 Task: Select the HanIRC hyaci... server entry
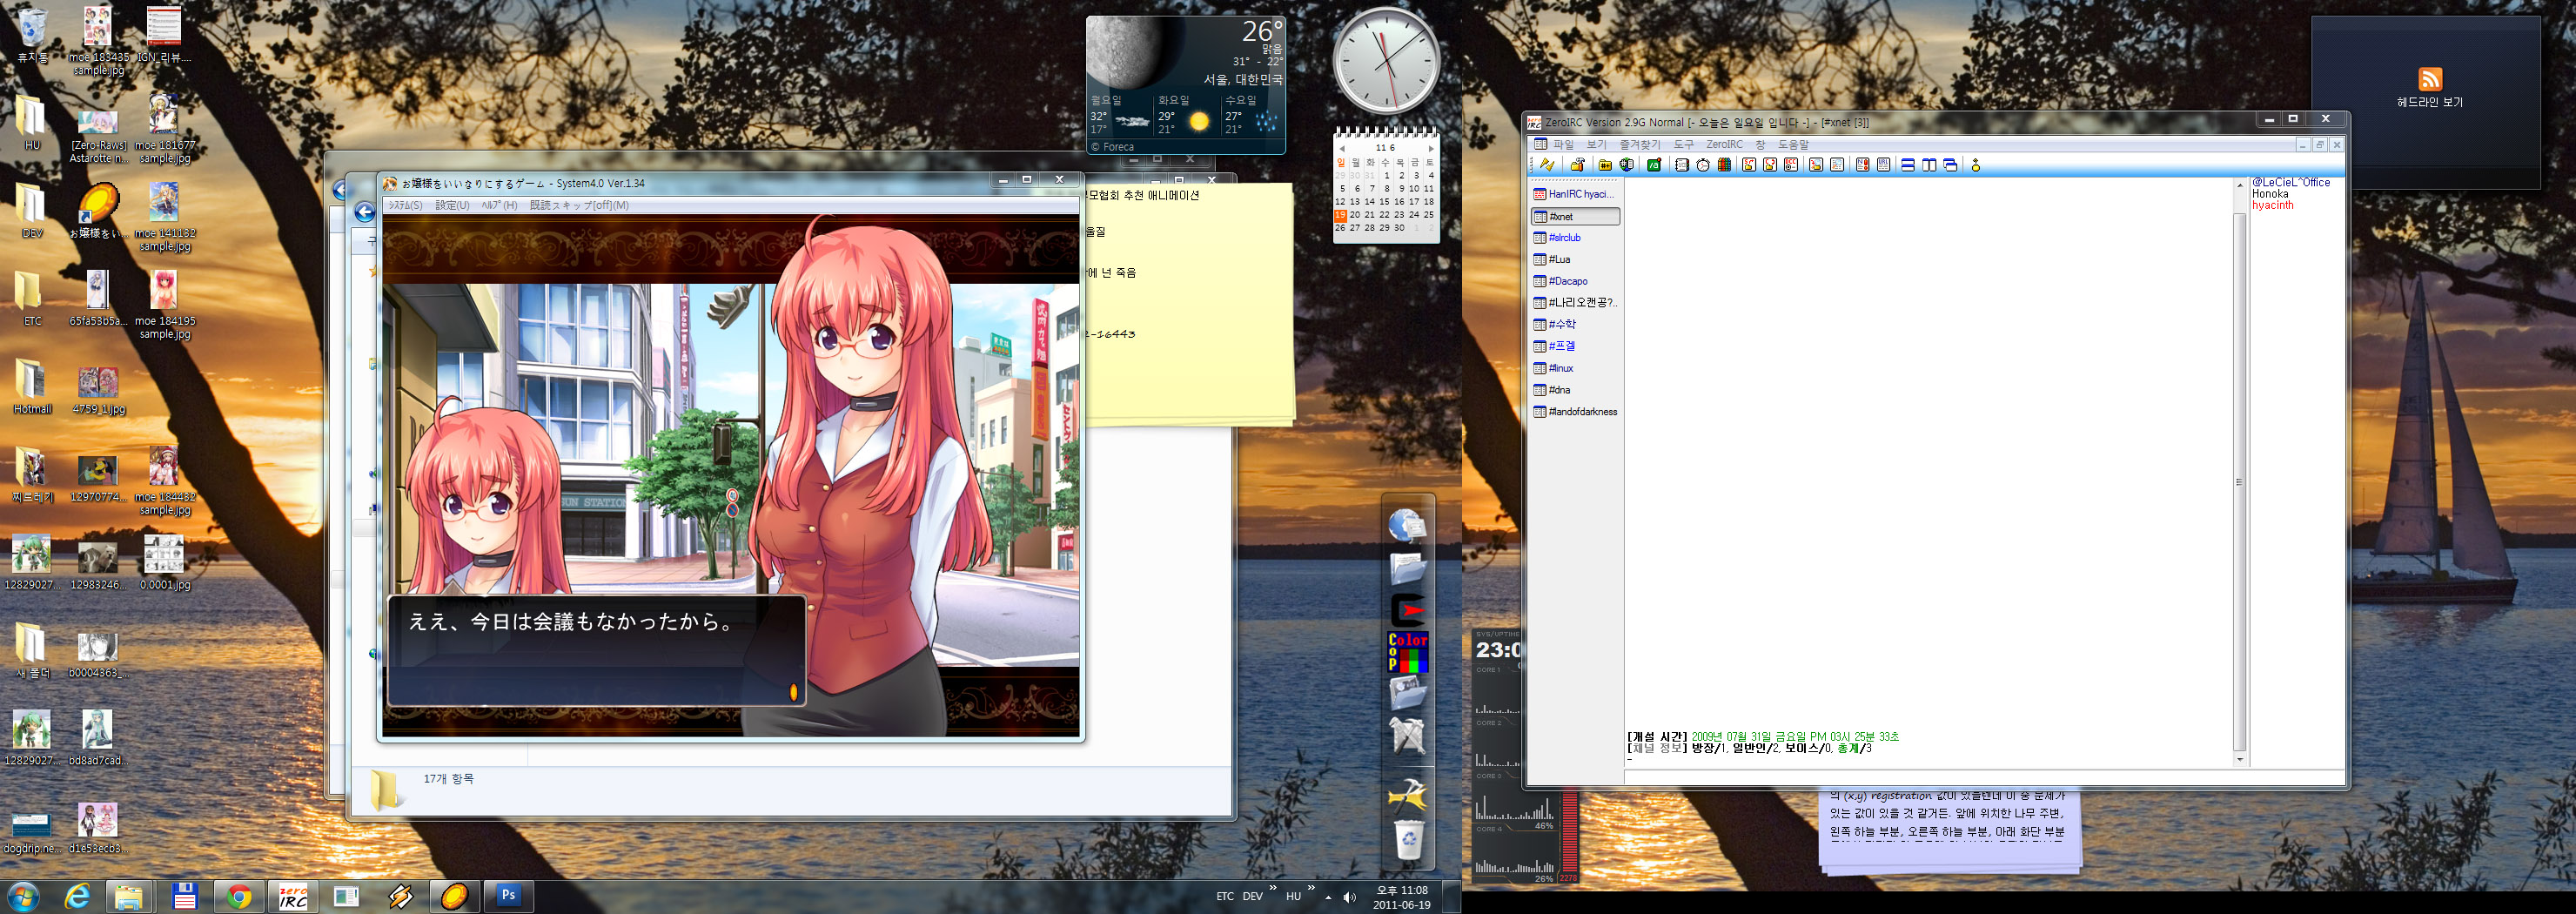pos(1575,194)
